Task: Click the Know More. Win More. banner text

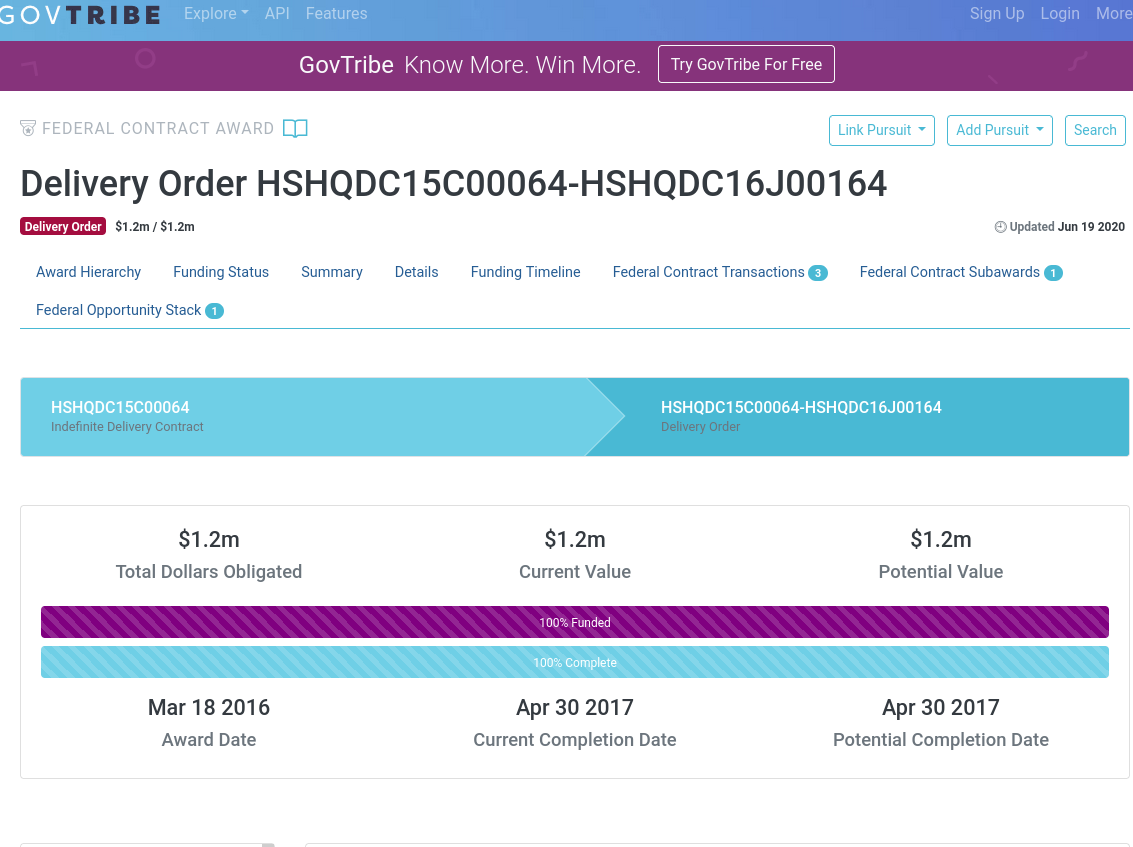Action: tap(522, 65)
